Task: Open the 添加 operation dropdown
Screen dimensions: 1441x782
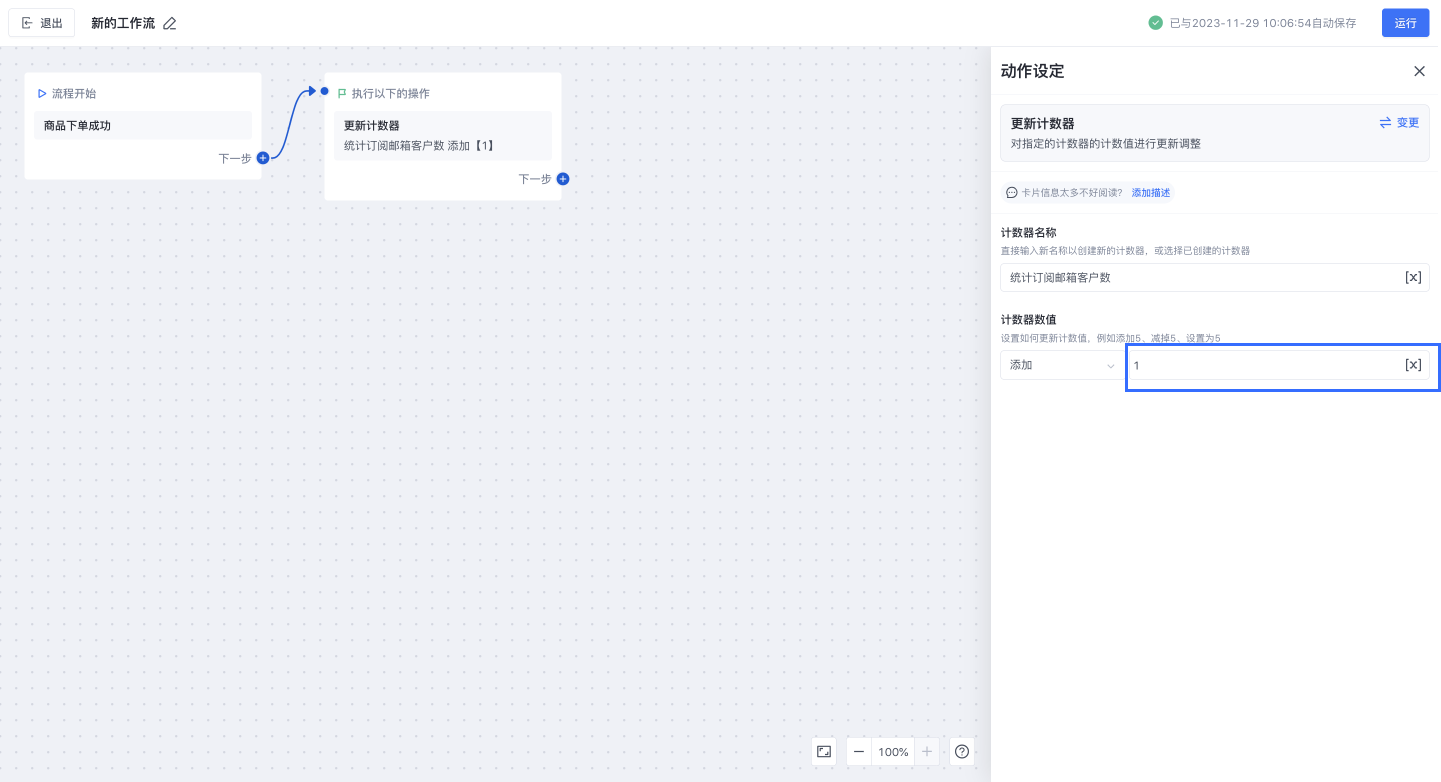Action: [x=1060, y=365]
